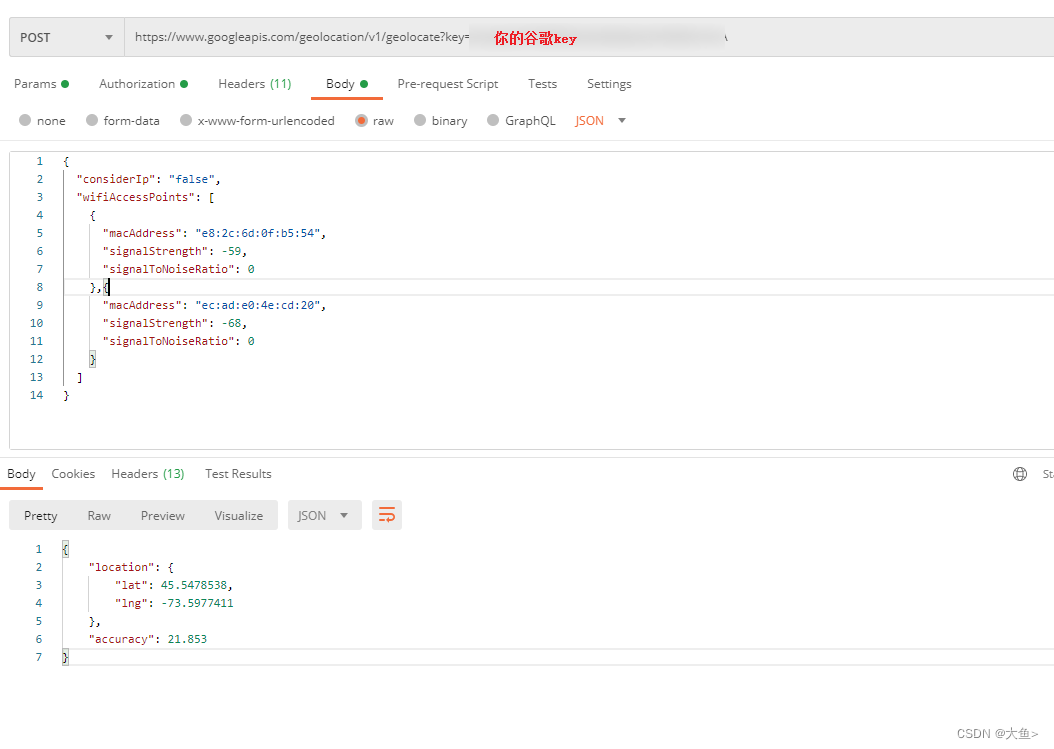Image resolution: width=1054 pixels, height=749 pixels.
Task: Open the response language dropdown next to Pretty tabs
Action: [x=322, y=515]
